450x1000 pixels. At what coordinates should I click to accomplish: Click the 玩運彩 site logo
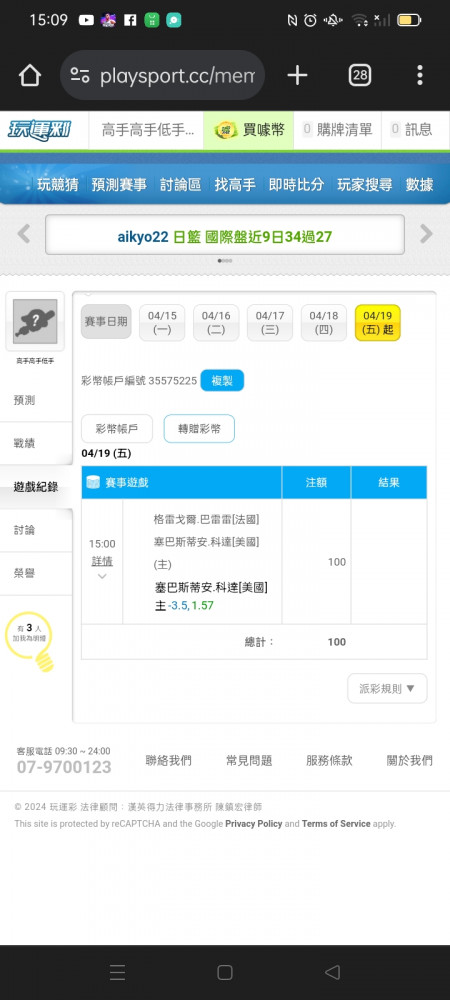[40, 130]
